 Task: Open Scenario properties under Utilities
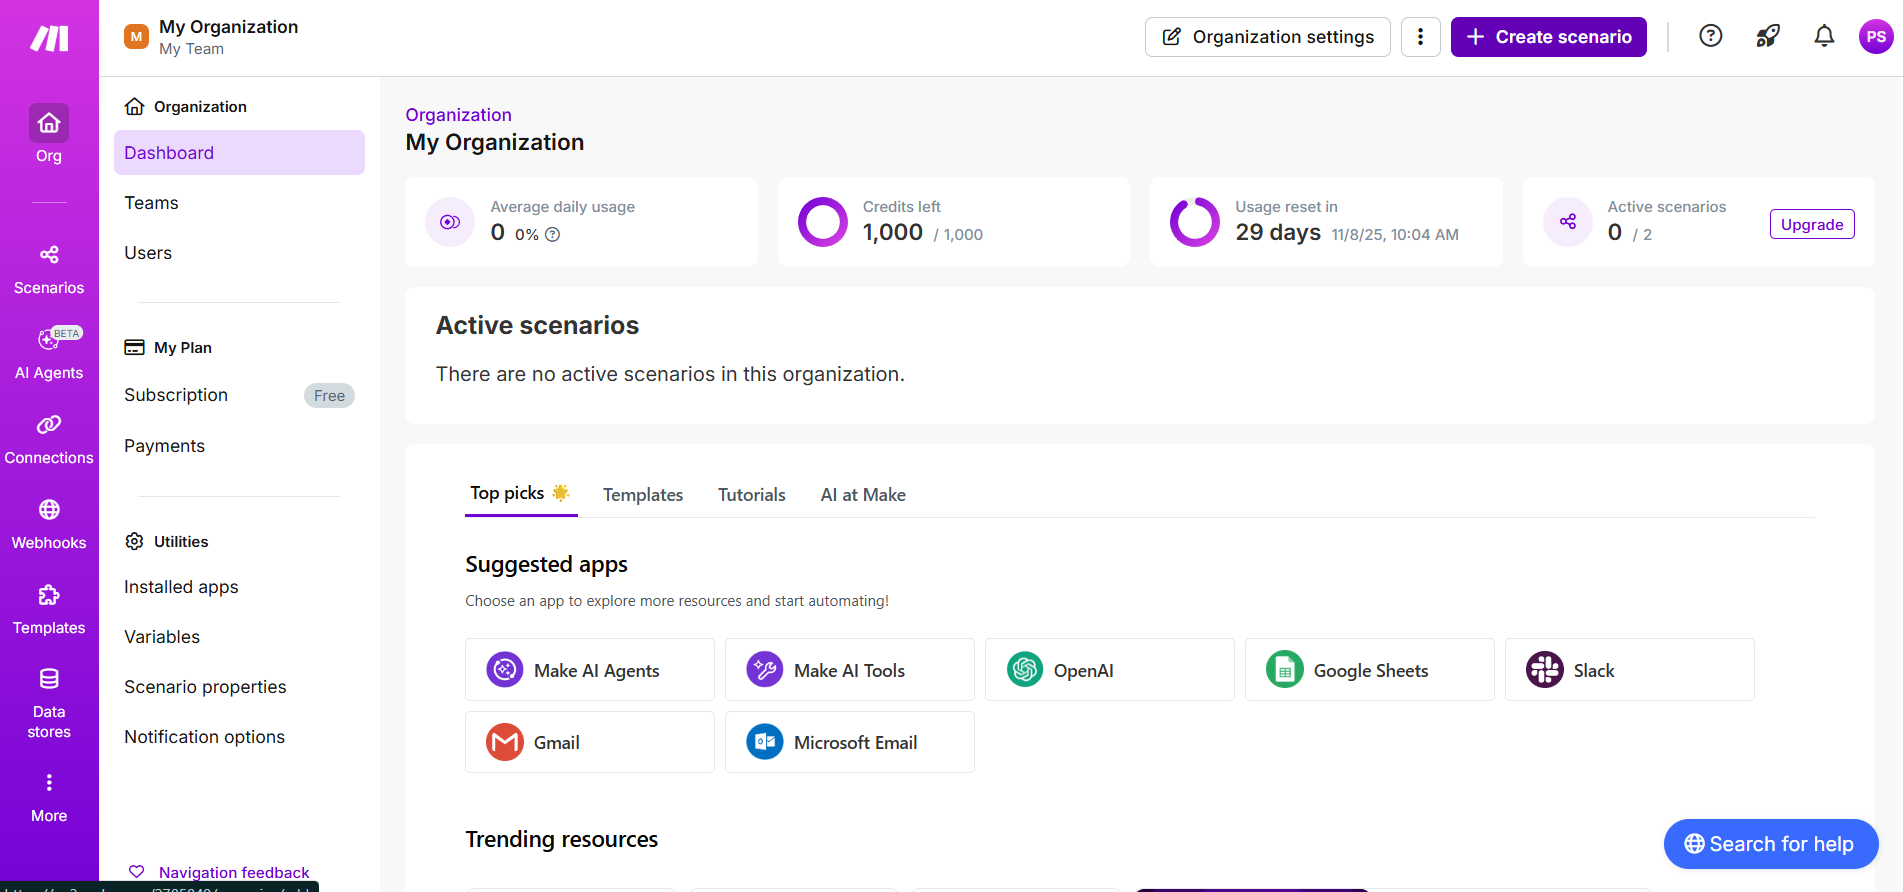(x=239, y=687)
